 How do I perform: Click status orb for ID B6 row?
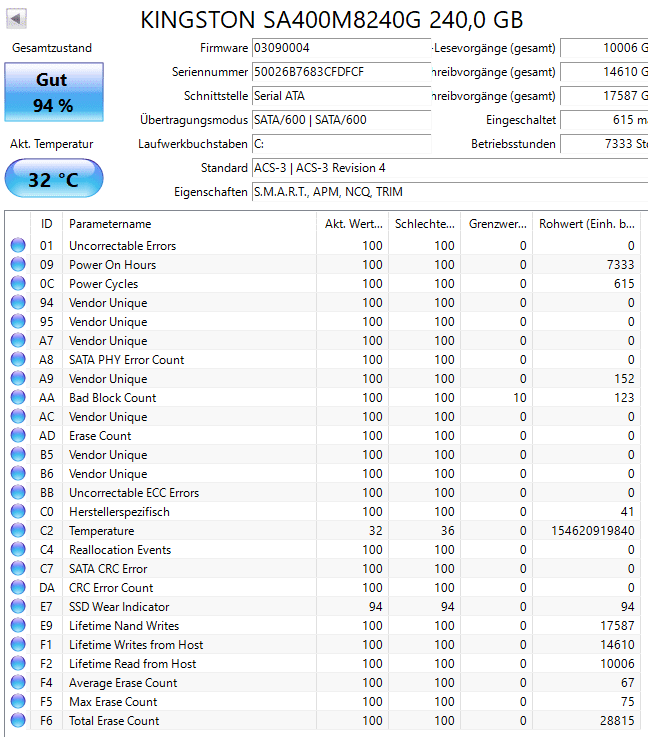[18, 473]
